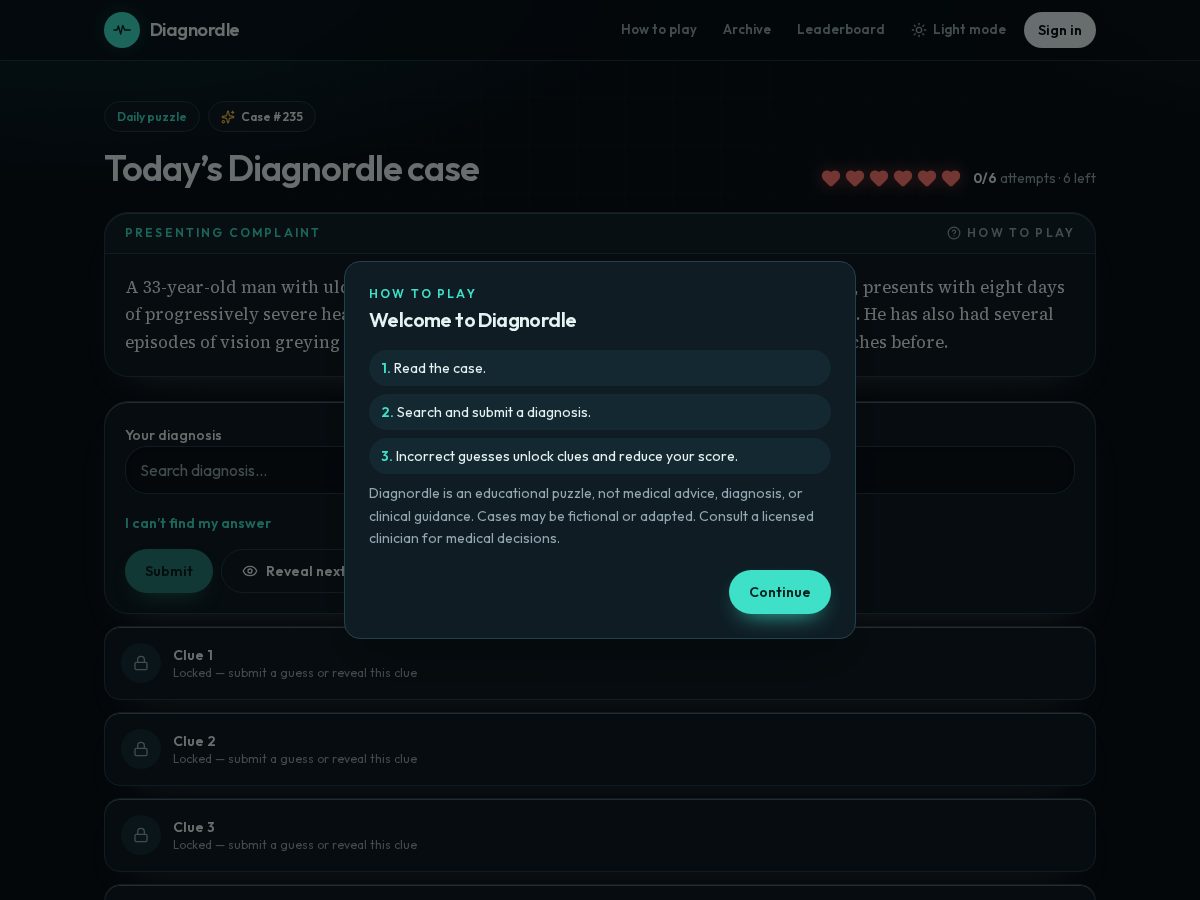Submit the diagnosis guess

point(169,571)
